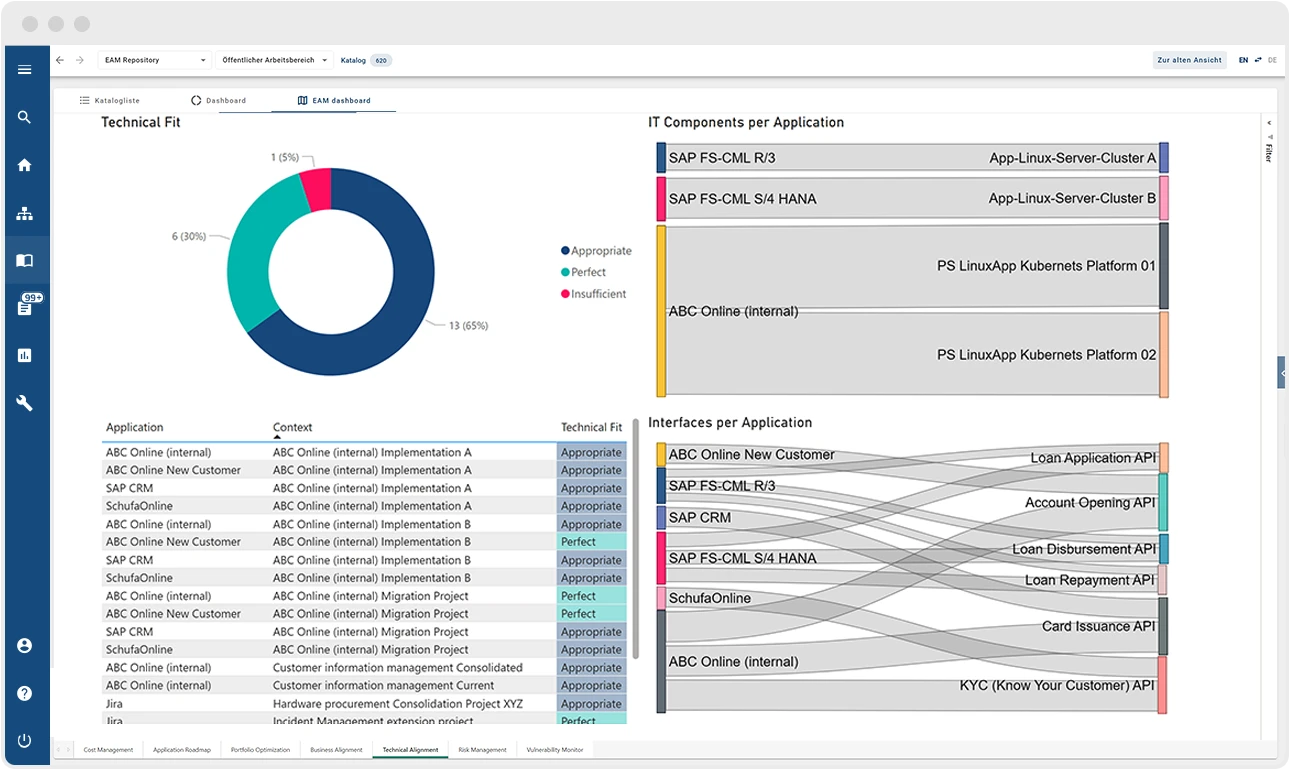
Task: Click the power logout icon
Action: (25, 741)
